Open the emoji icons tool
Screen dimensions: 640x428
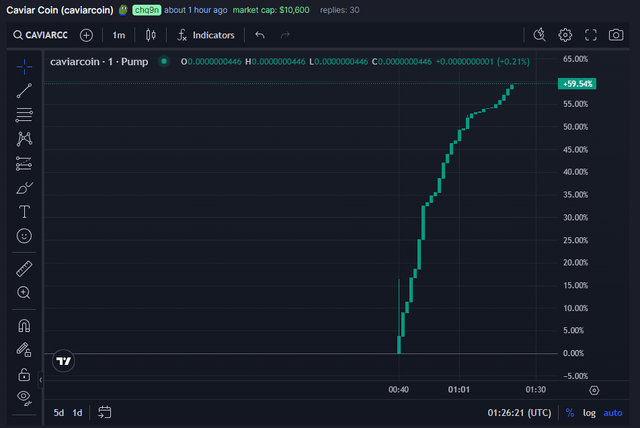(24, 236)
